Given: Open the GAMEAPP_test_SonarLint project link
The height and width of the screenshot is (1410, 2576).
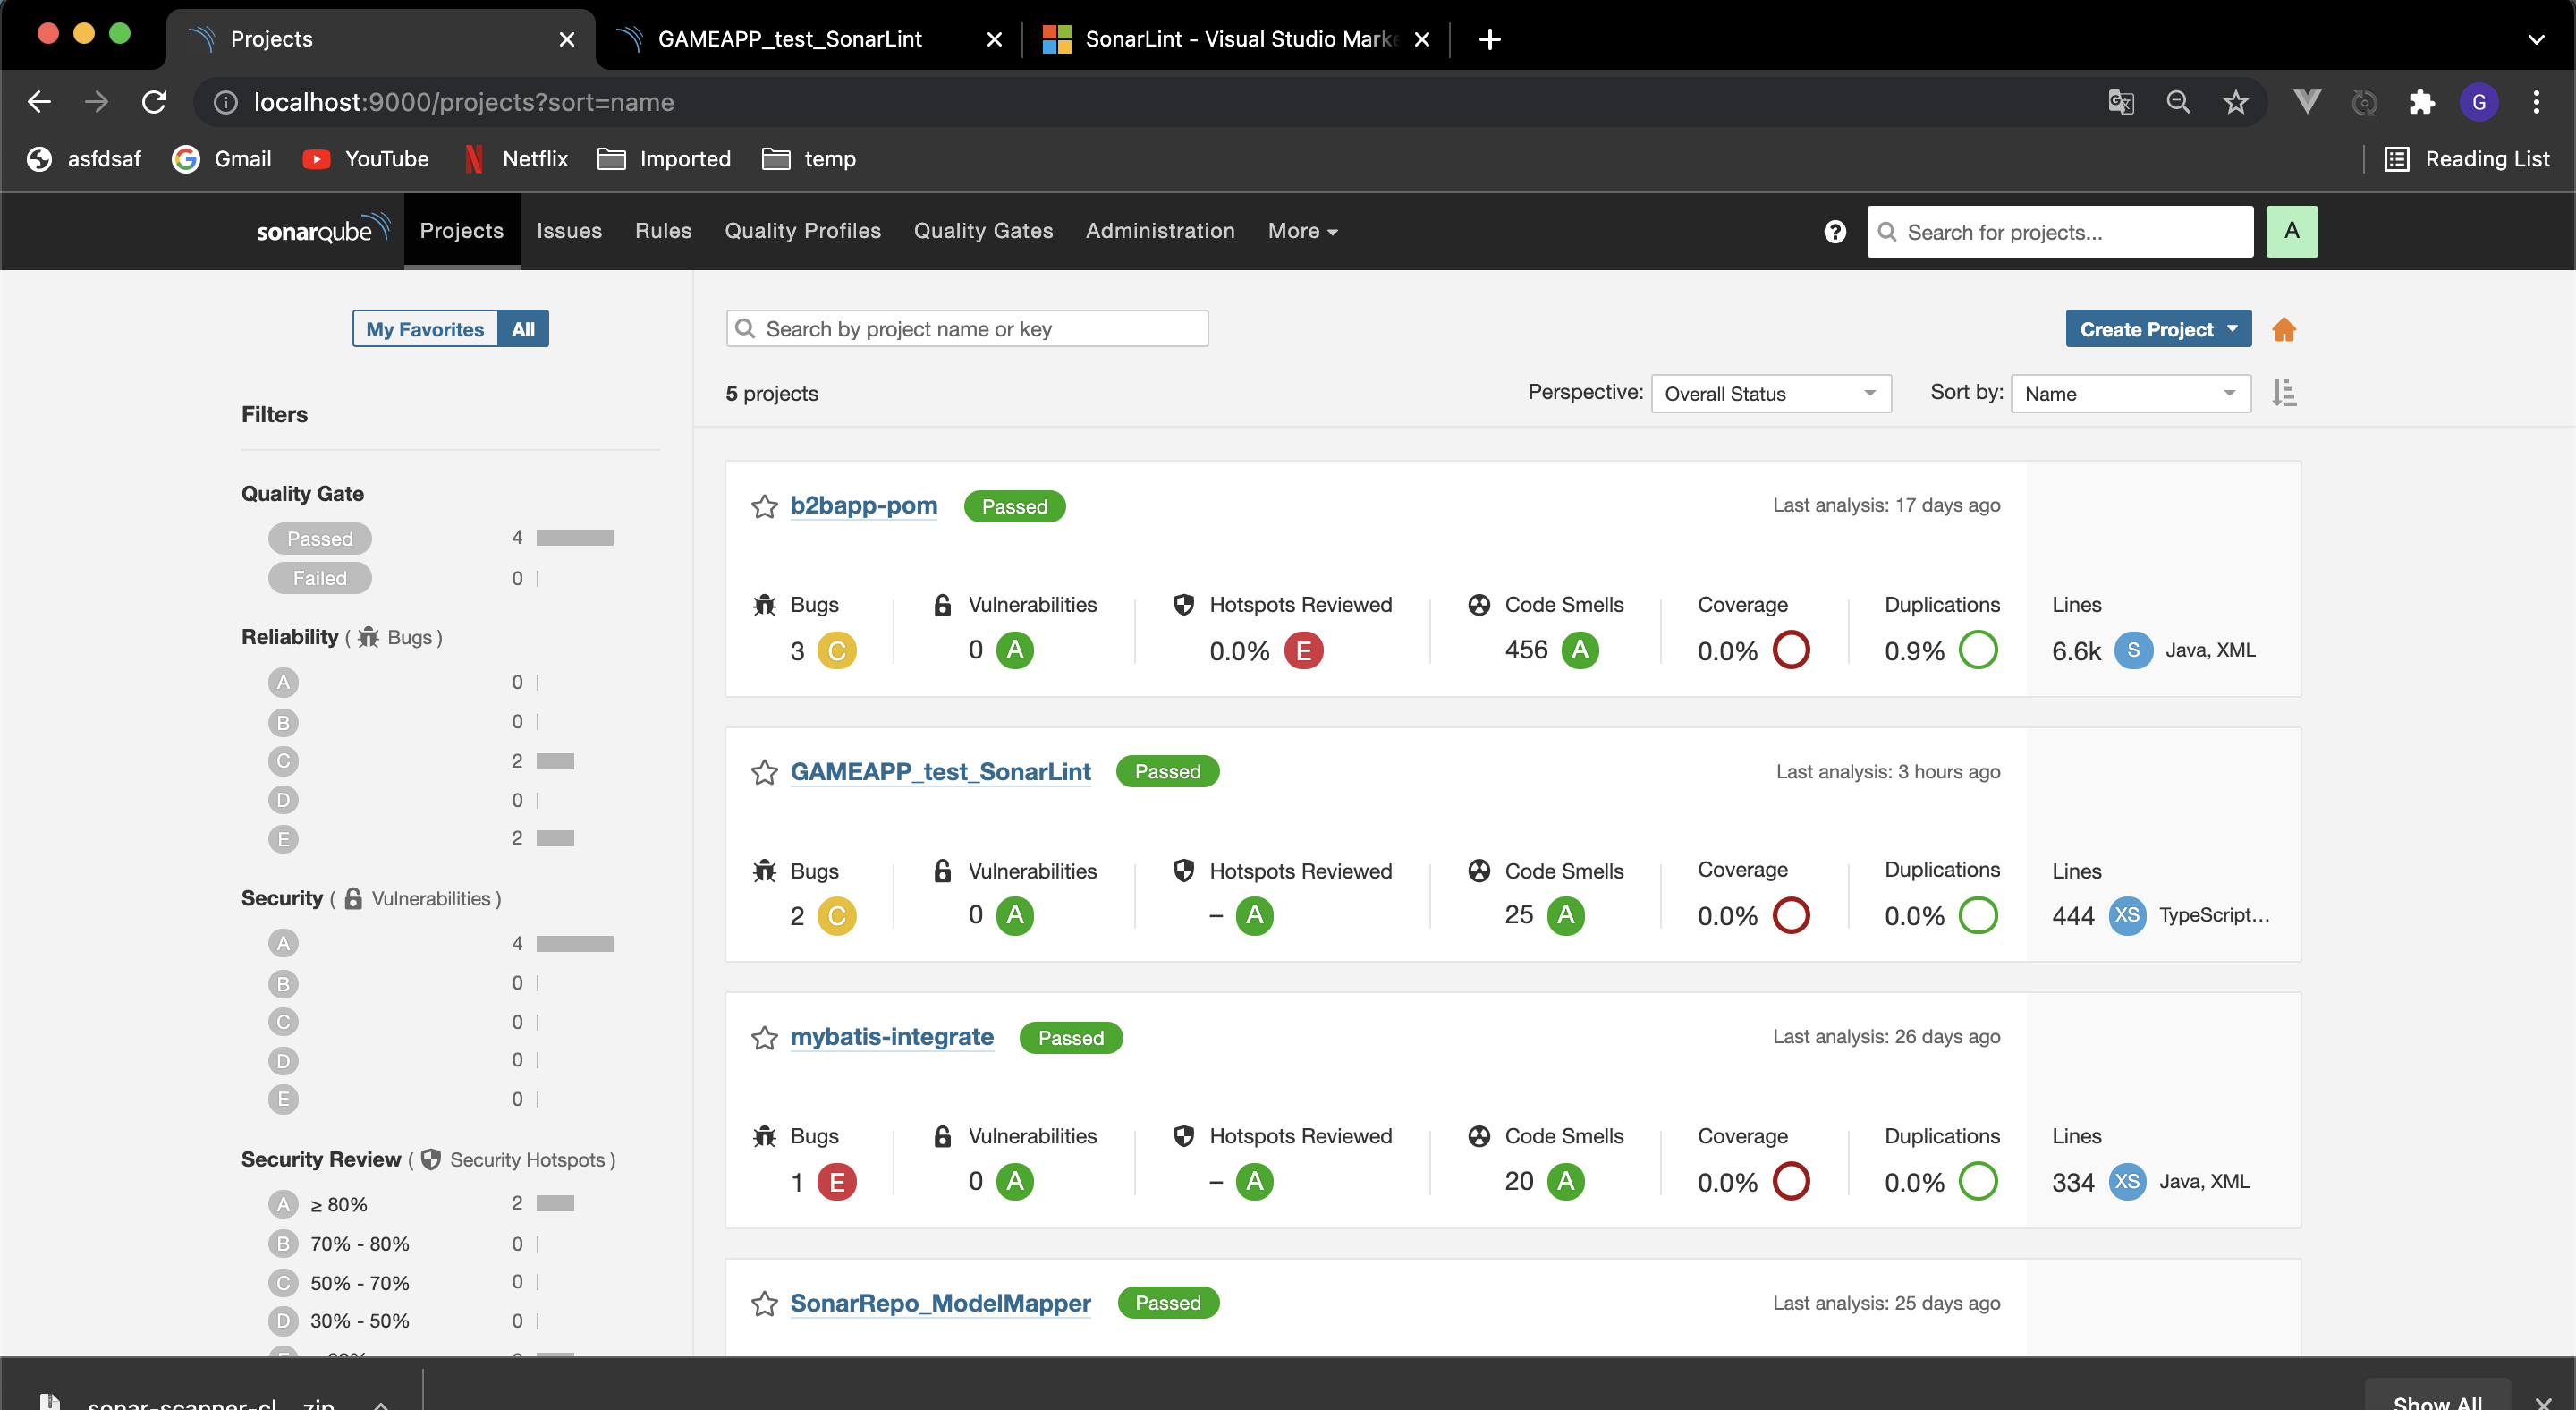Looking at the screenshot, I should 940,772.
